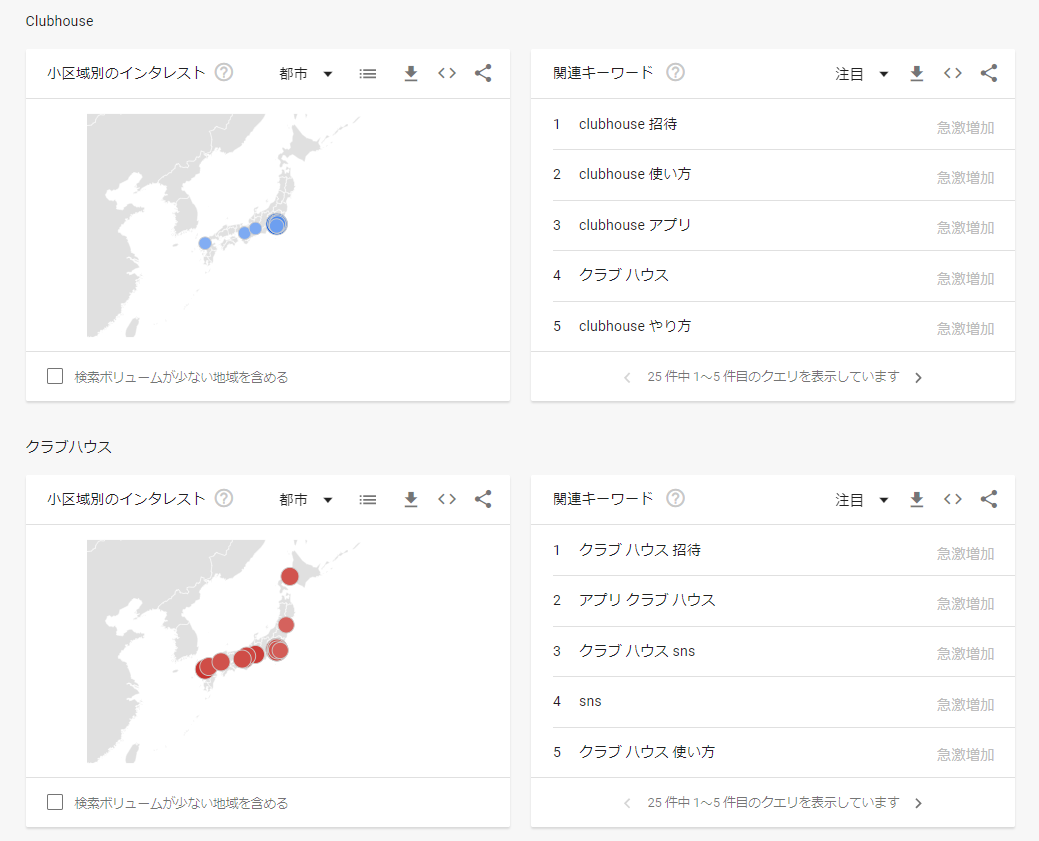Open the 都市 dropdown in the Clubhouse section
This screenshot has width=1039, height=841.
pyautogui.click(x=305, y=74)
